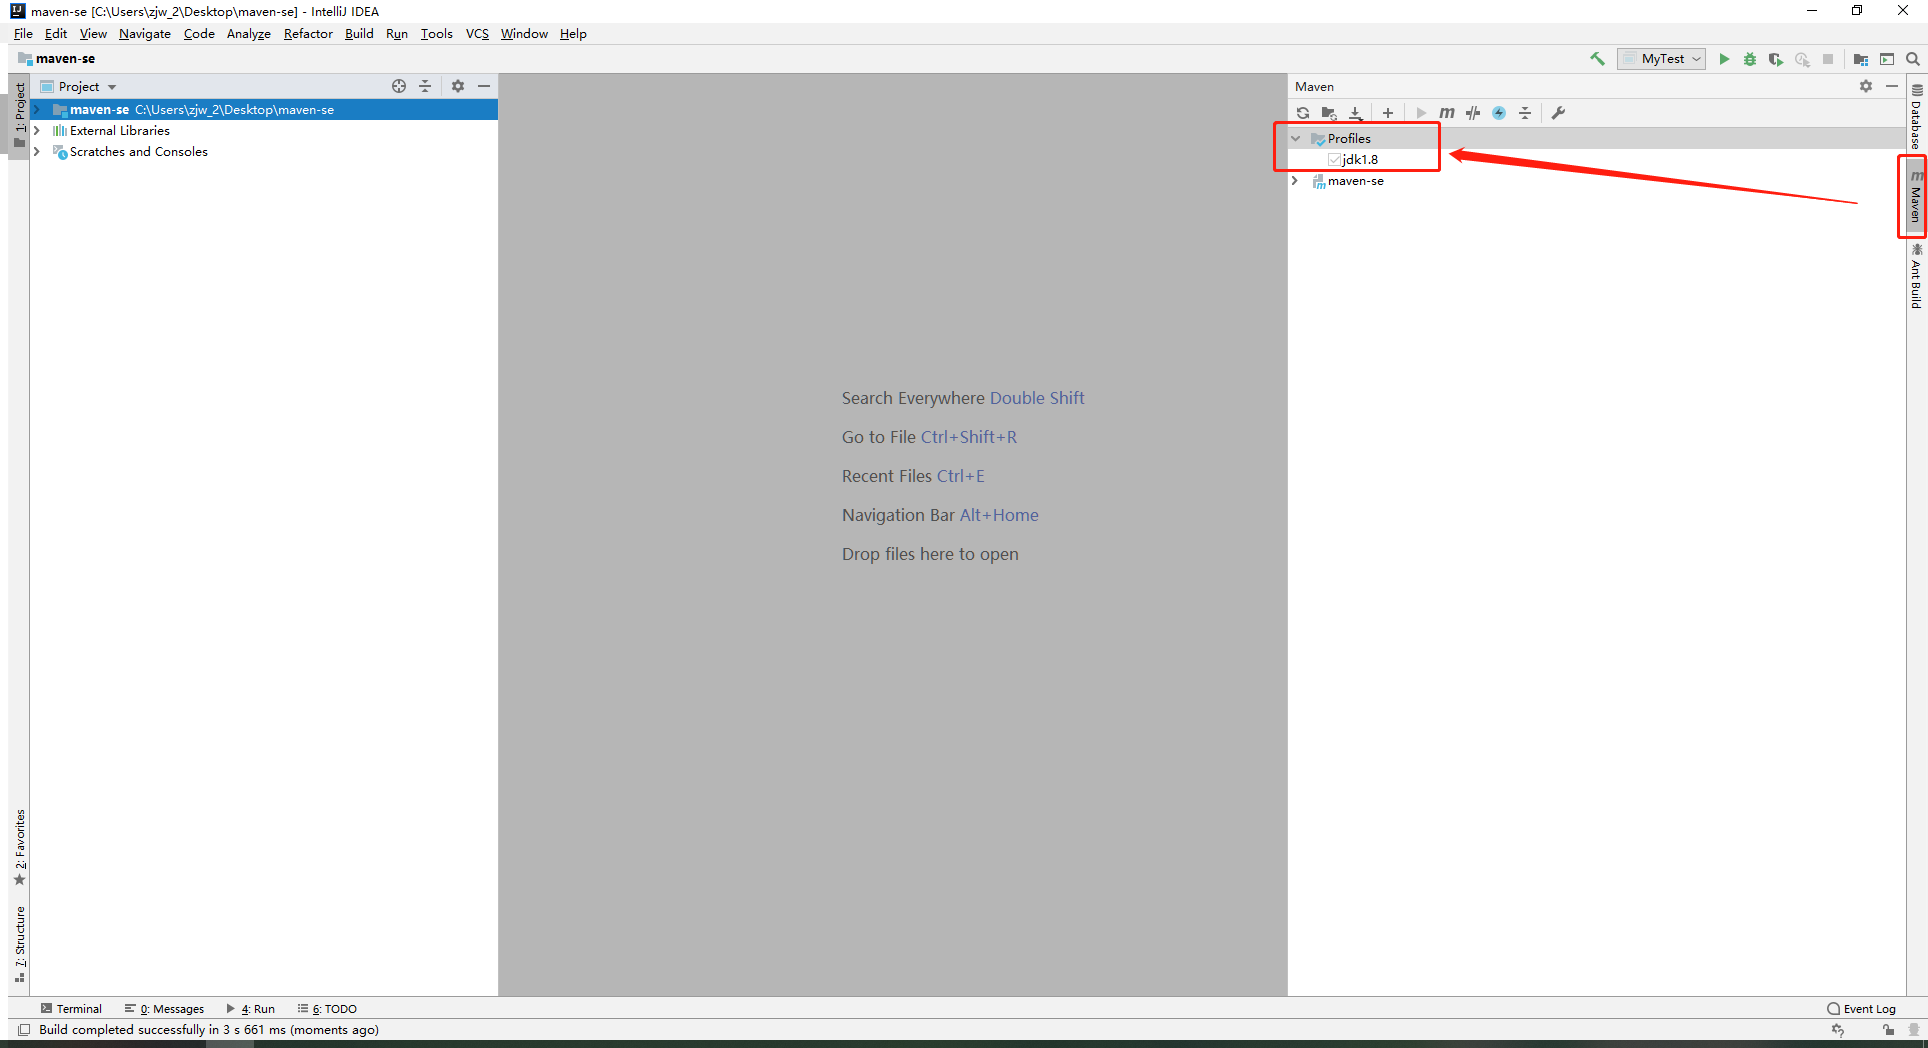Click the Reimport All Maven Projects icon
This screenshot has width=1928, height=1048.
(x=1302, y=113)
